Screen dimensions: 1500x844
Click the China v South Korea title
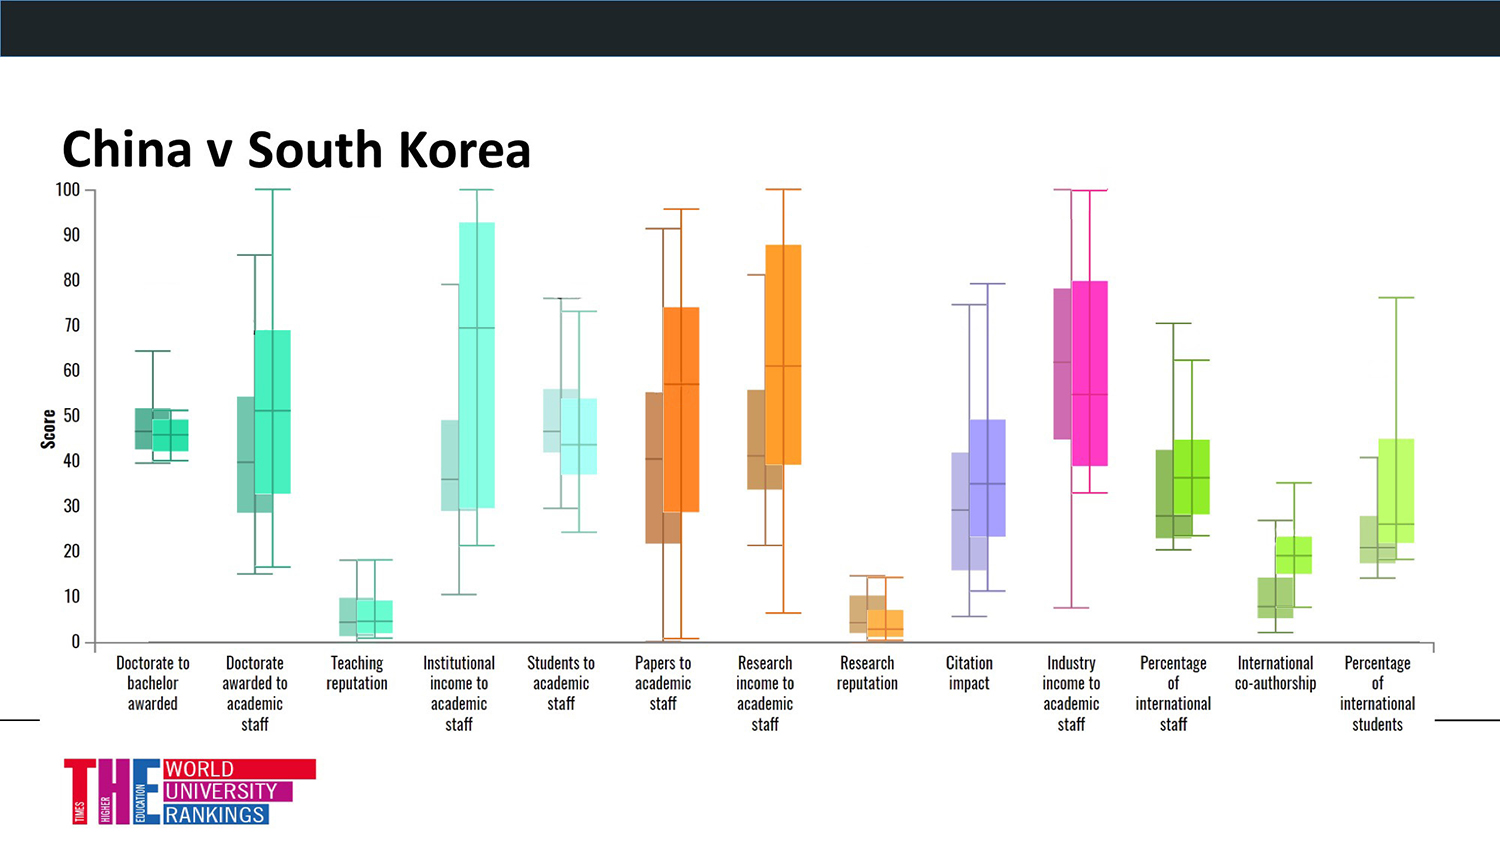(x=296, y=150)
